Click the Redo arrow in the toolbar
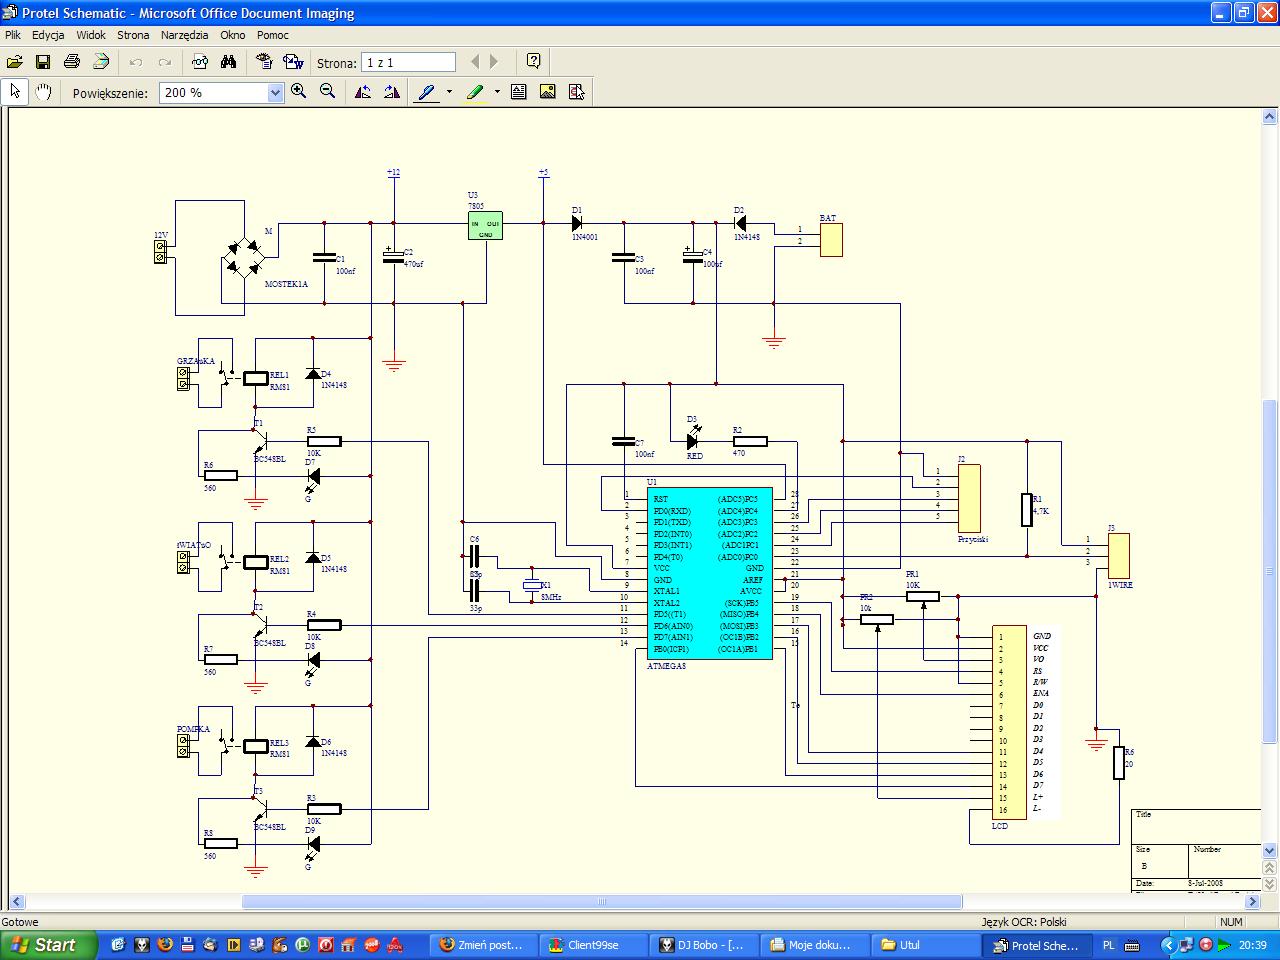The height and width of the screenshot is (960, 1280). tap(165, 62)
